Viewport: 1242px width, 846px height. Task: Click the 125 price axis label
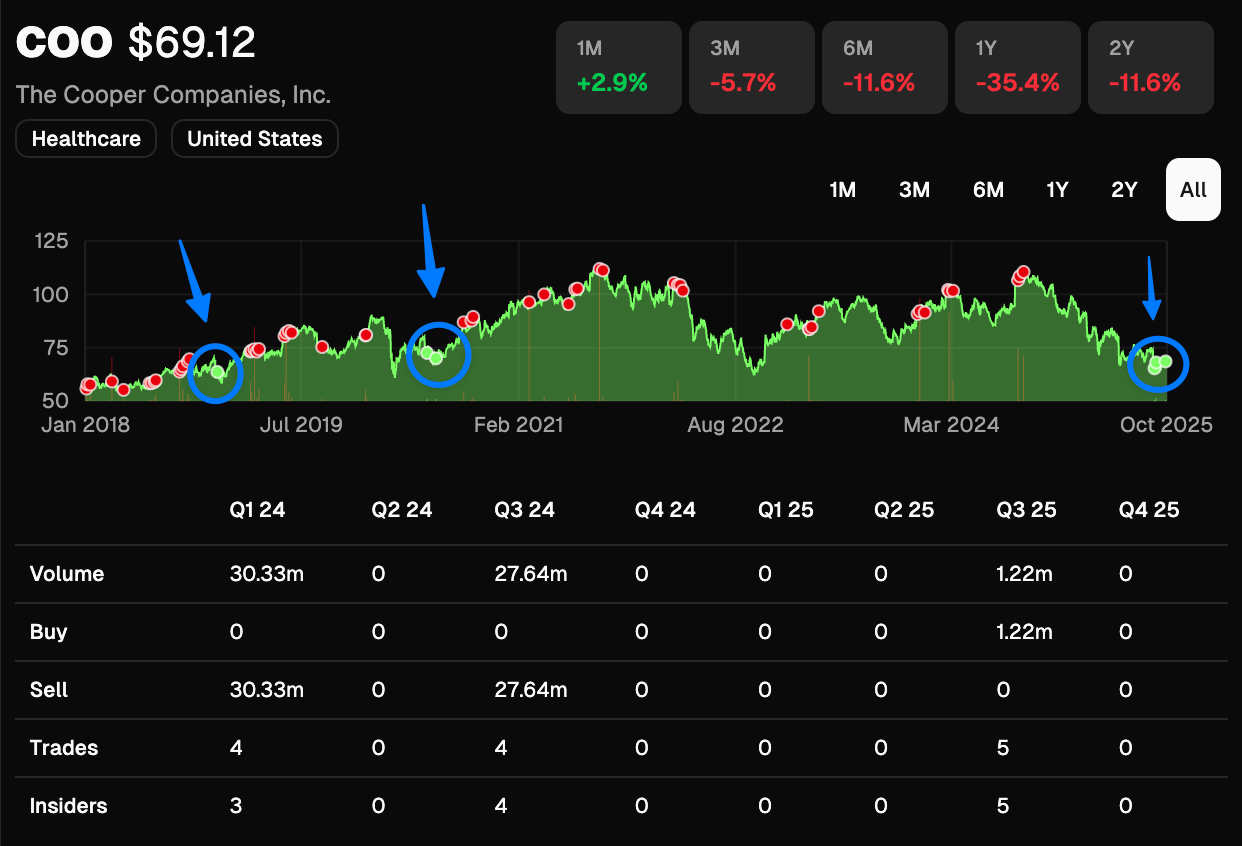coord(51,241)
